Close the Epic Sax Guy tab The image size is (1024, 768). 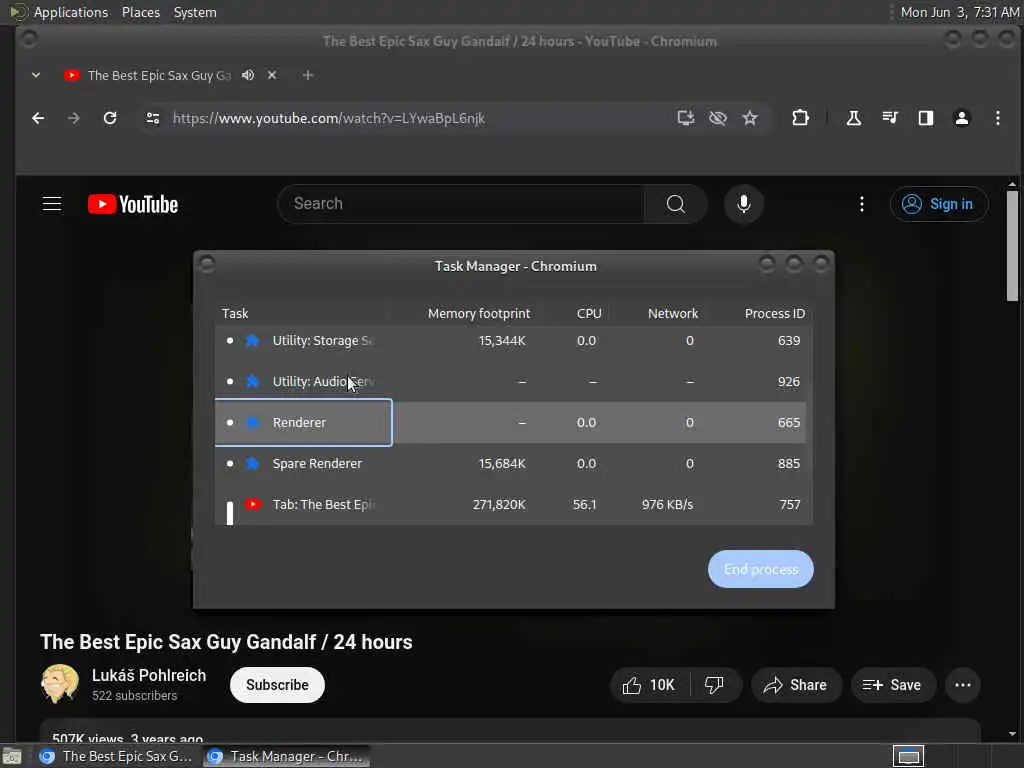(272, 75)
